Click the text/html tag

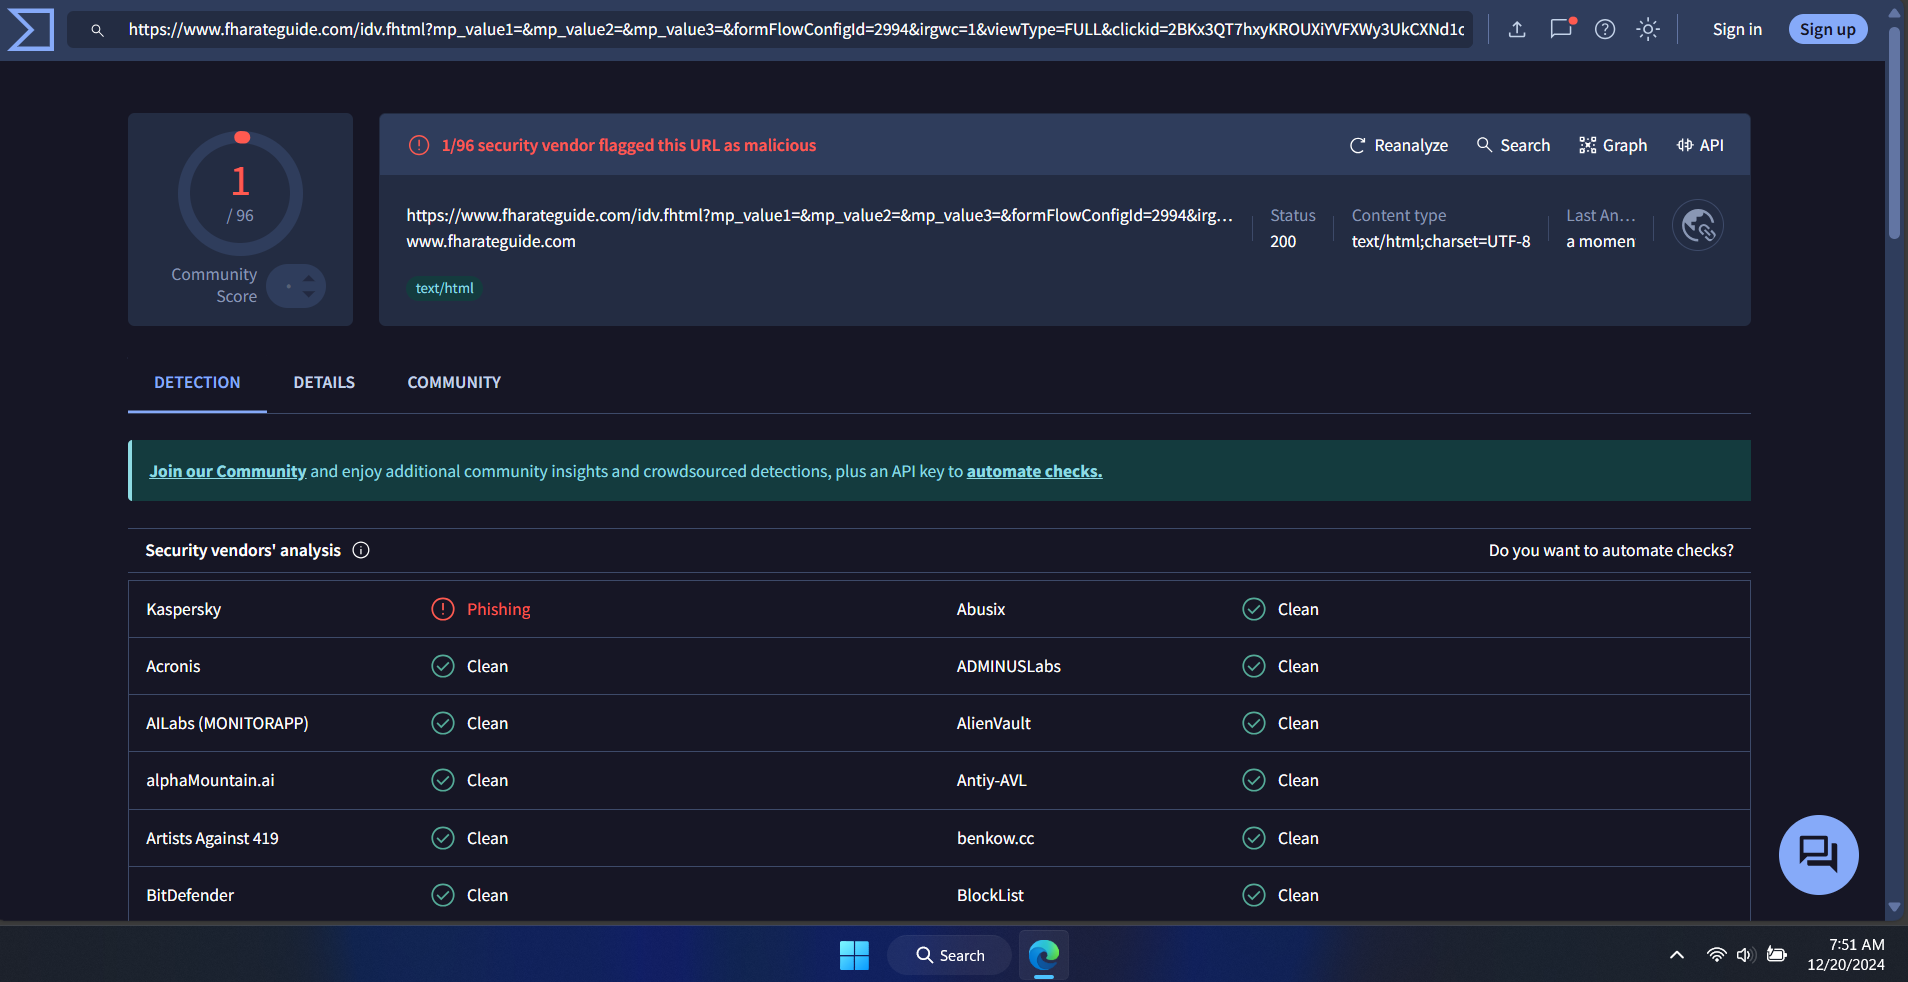(445, 288)
